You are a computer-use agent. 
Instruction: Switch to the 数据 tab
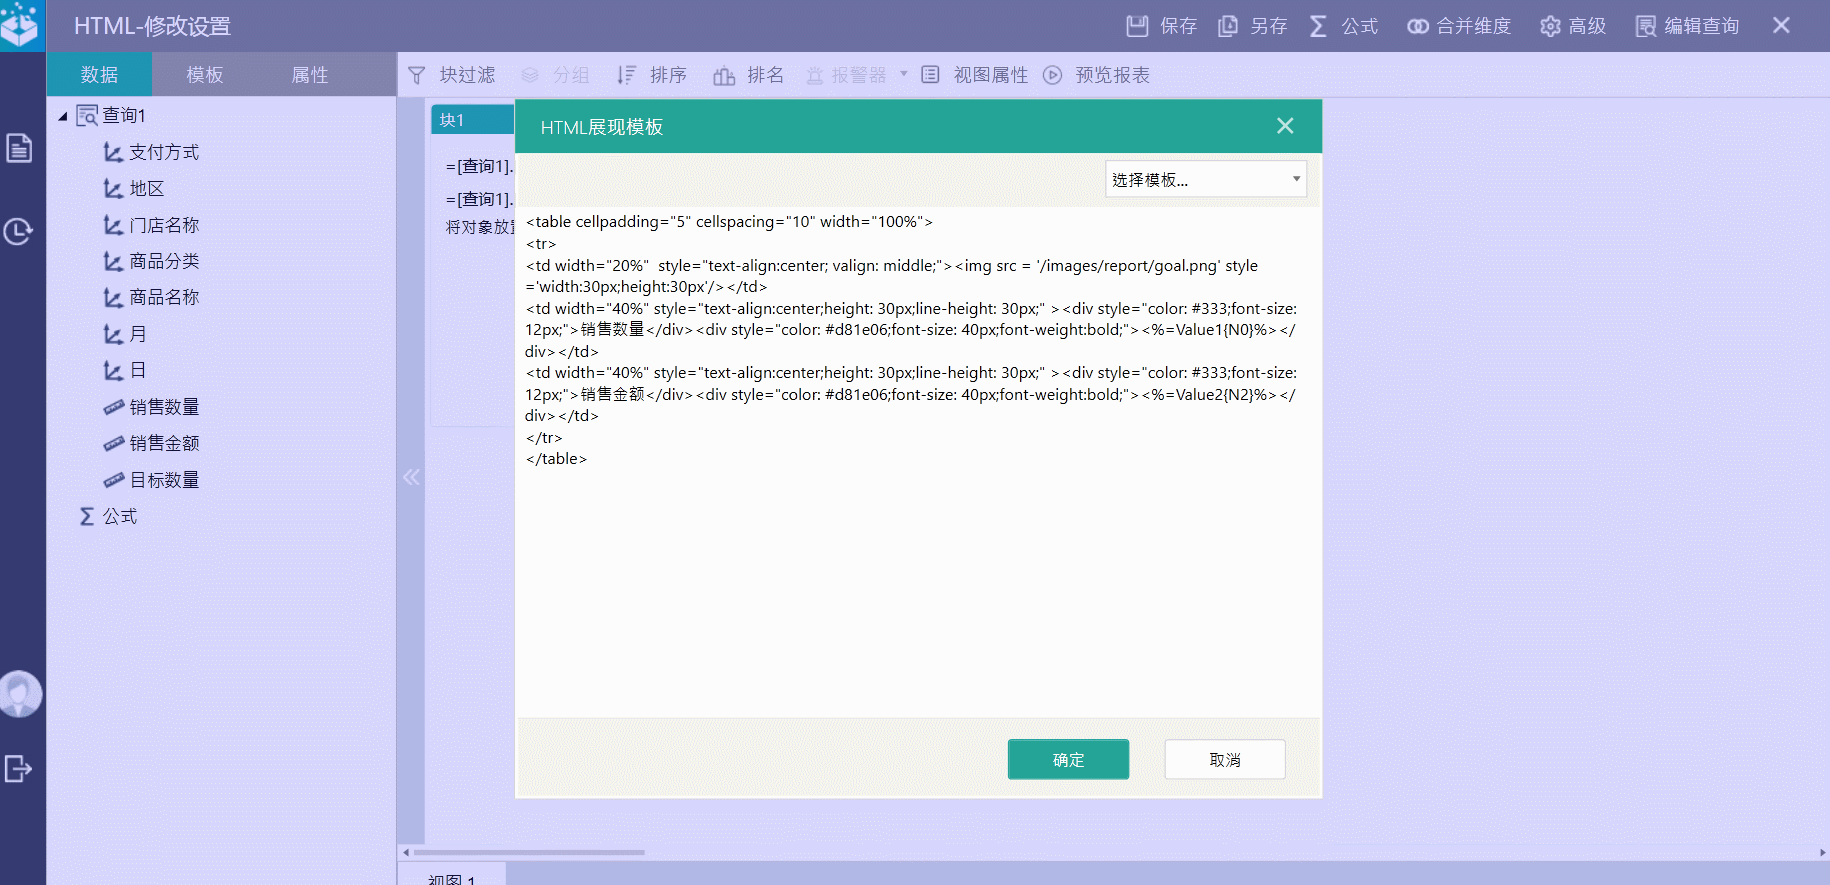click(100, 75)
